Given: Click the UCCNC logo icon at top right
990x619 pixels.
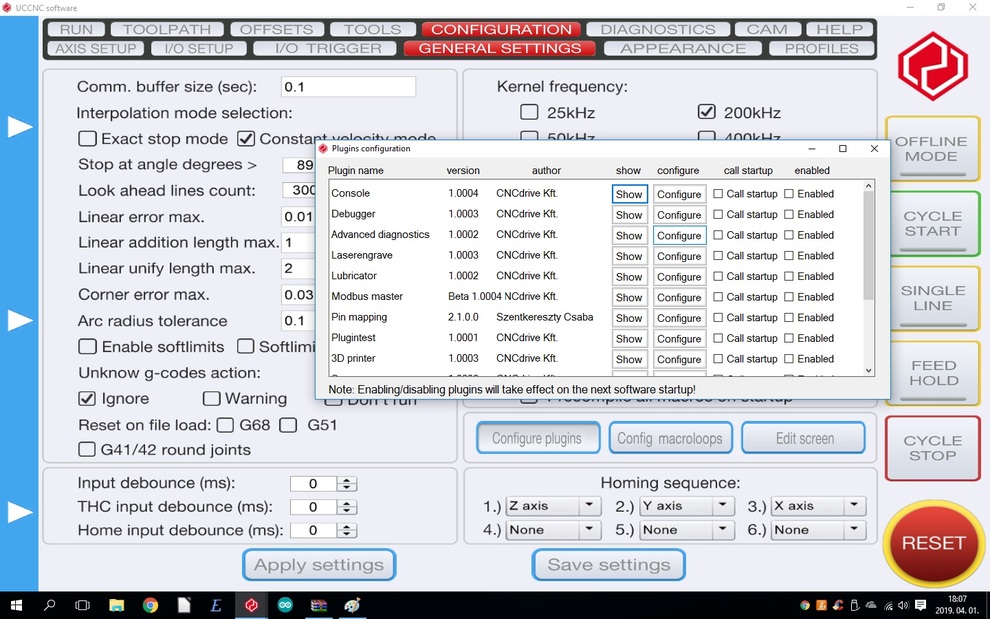Looking at the screenshot, I should [932, 66].
